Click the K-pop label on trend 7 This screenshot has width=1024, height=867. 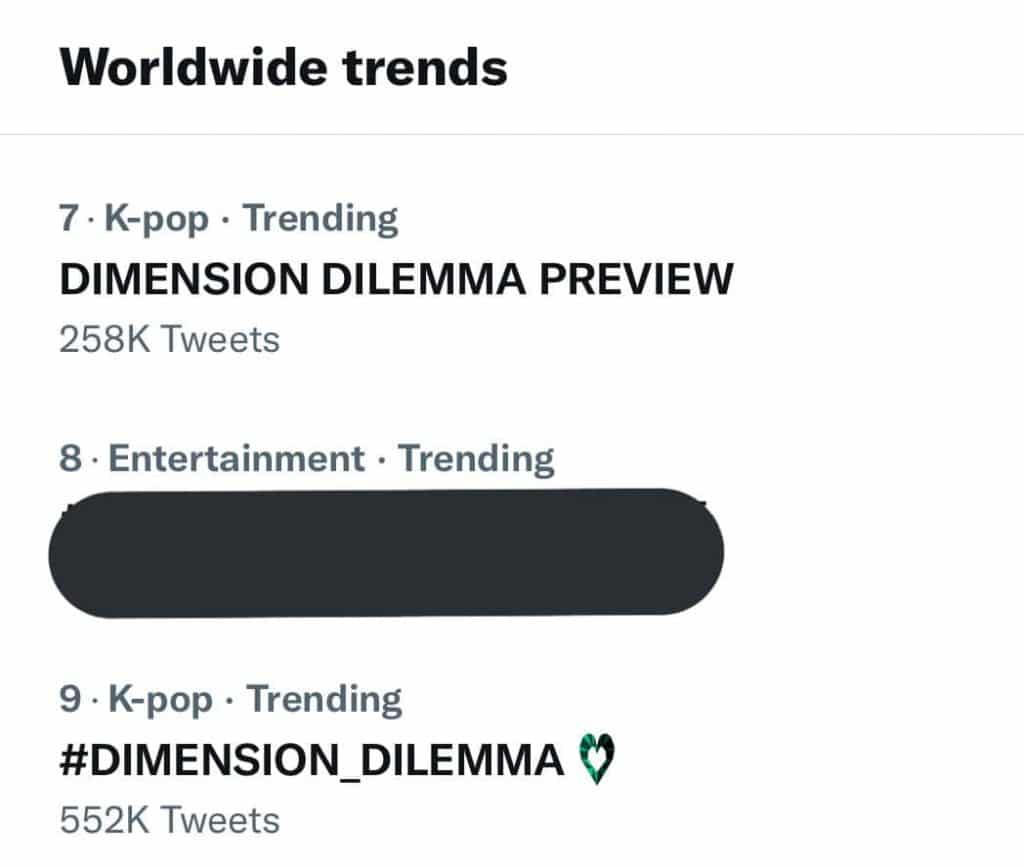(160, 218)
